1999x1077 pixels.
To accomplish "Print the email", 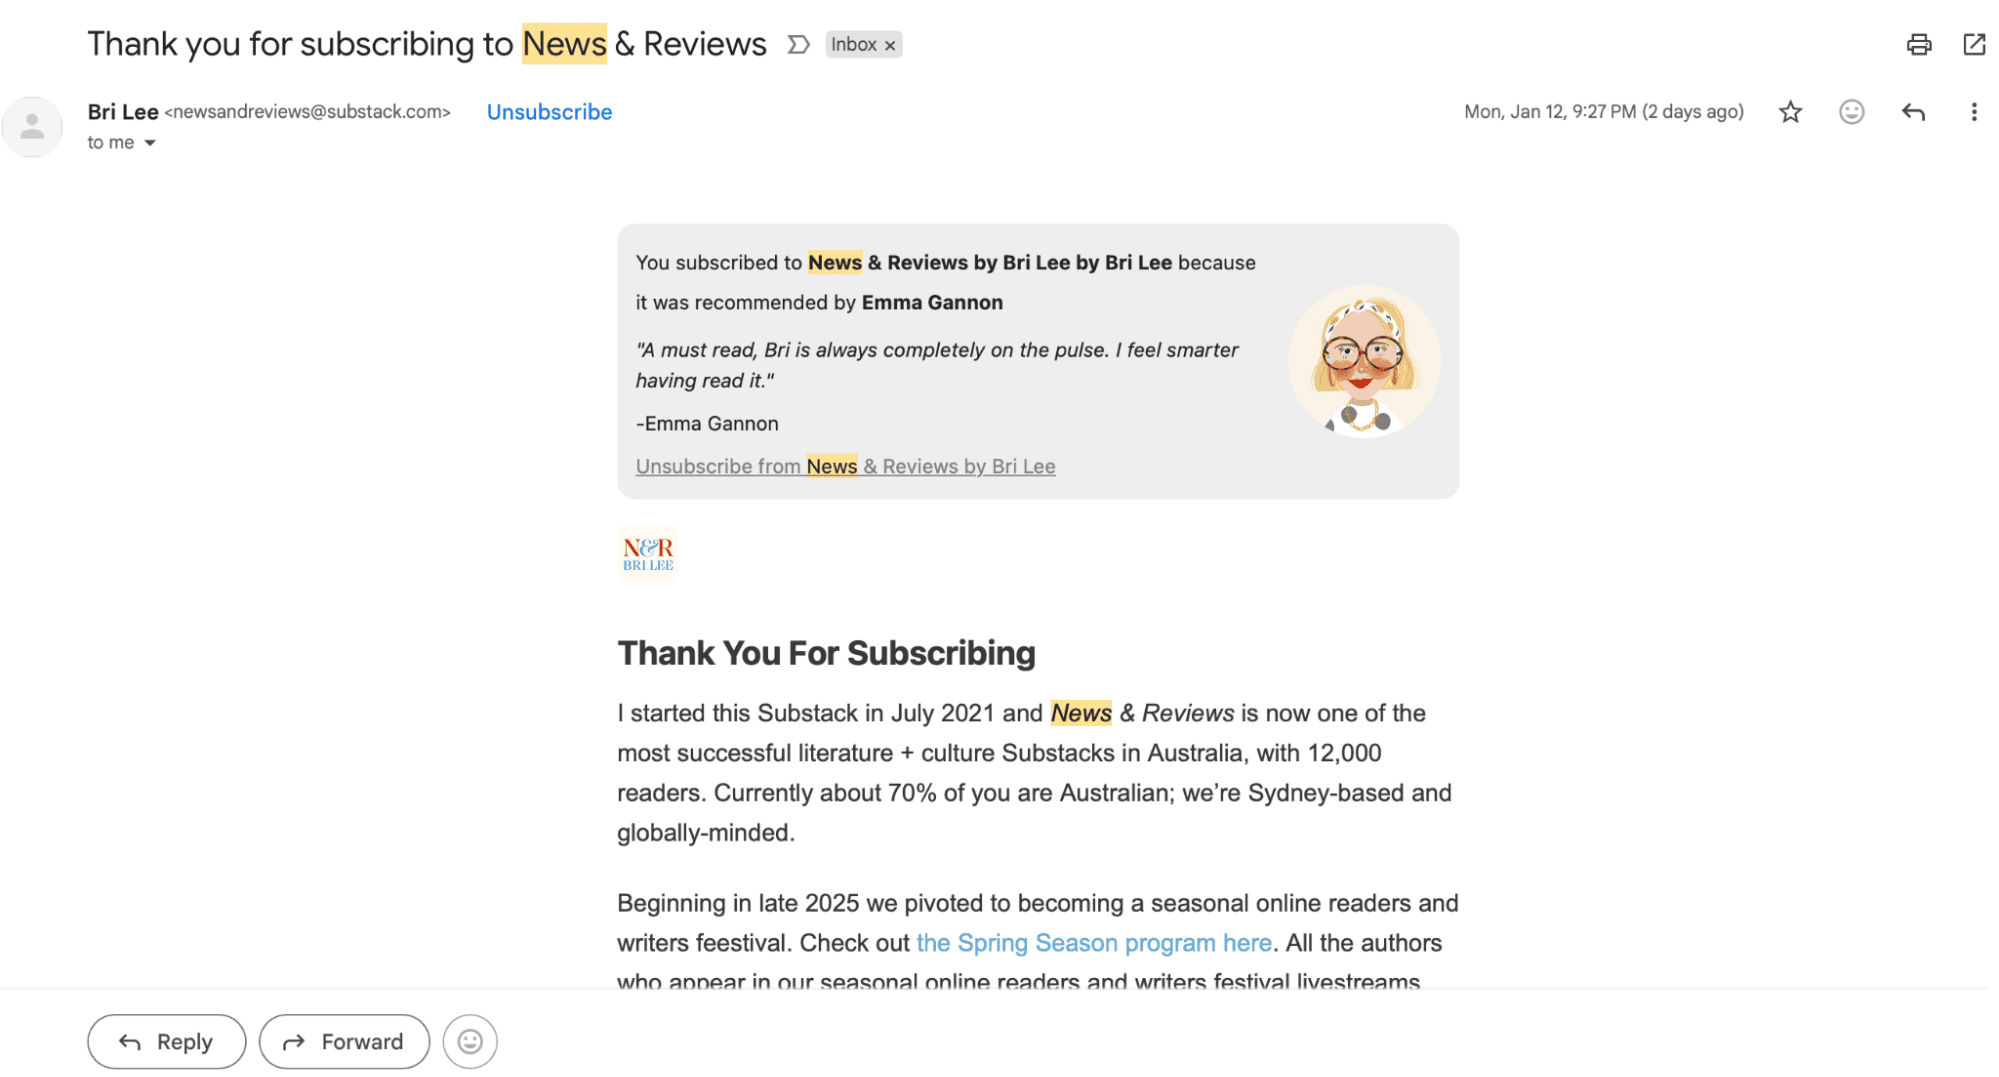I will click(1918, 44).
